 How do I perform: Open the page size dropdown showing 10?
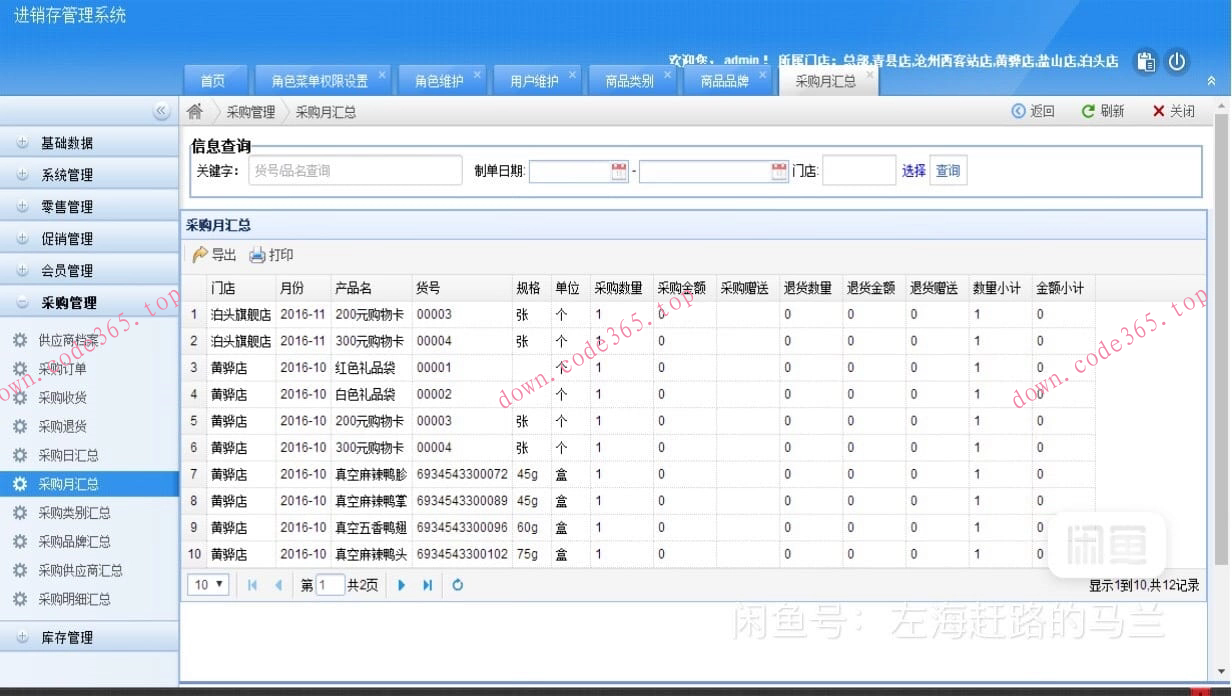click(207, 584)
